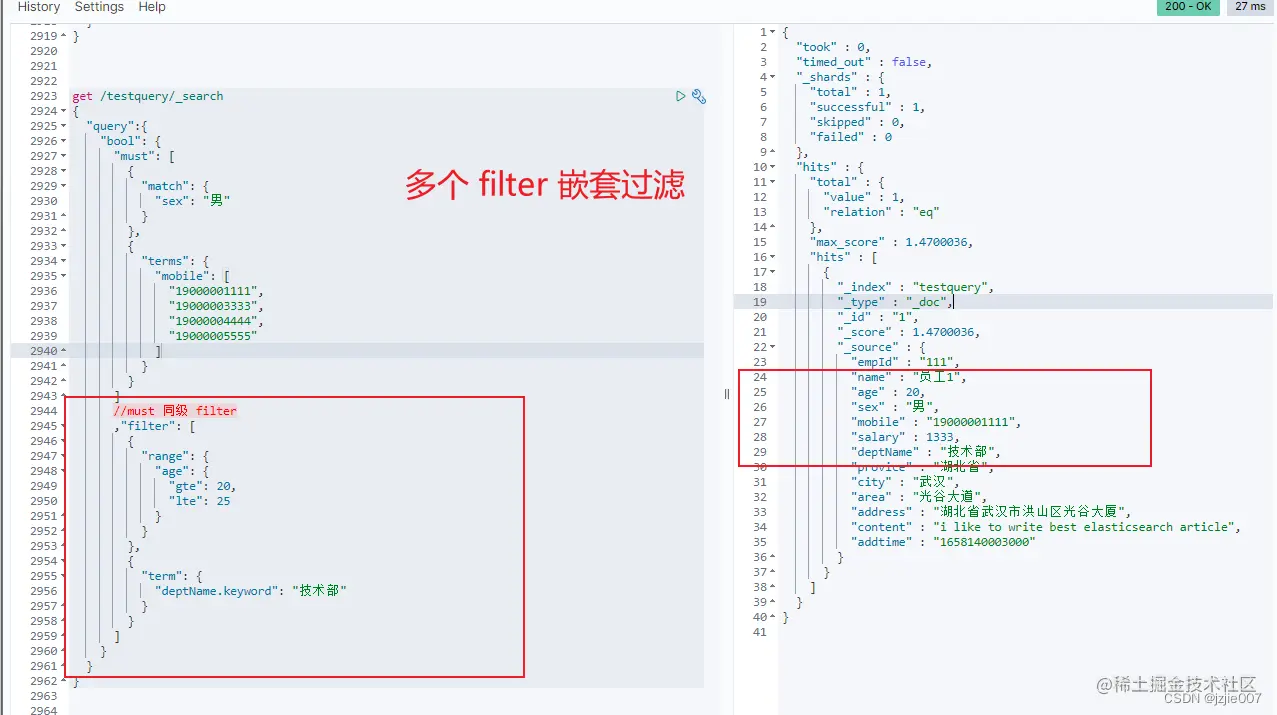Viewport: 1277px width, 715px height.
Task: Click the panel splitter handle between editor and response
Action: click(726, 394)
